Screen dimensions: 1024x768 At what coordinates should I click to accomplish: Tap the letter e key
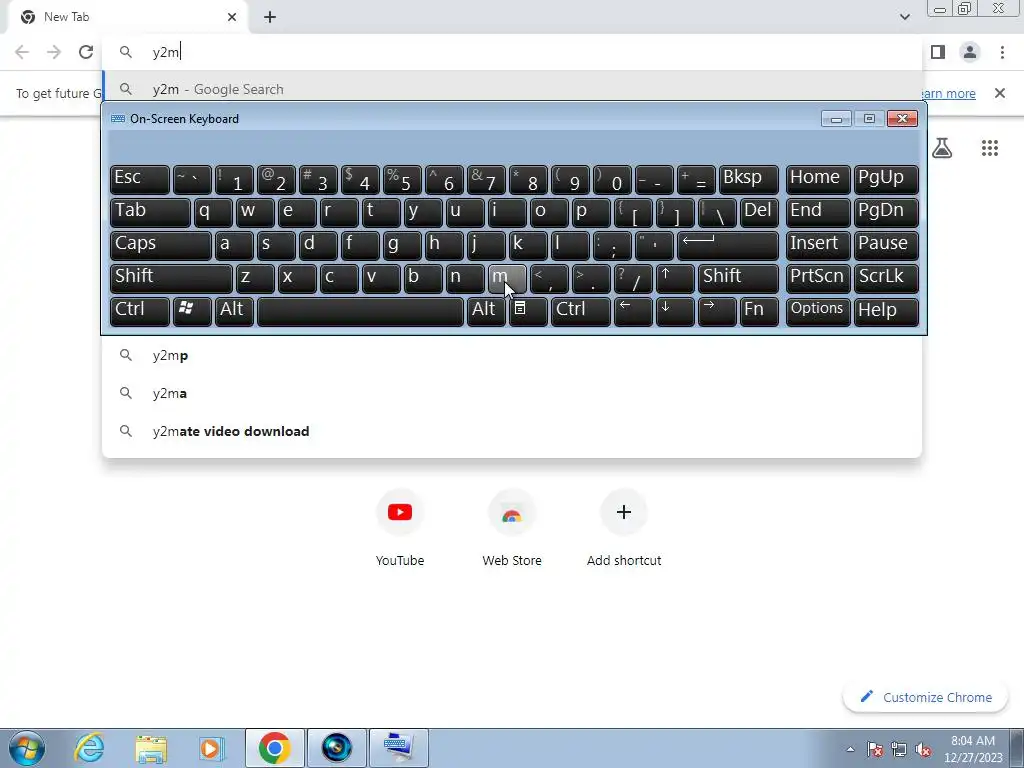pyautogui.click(x=296, y=212)
